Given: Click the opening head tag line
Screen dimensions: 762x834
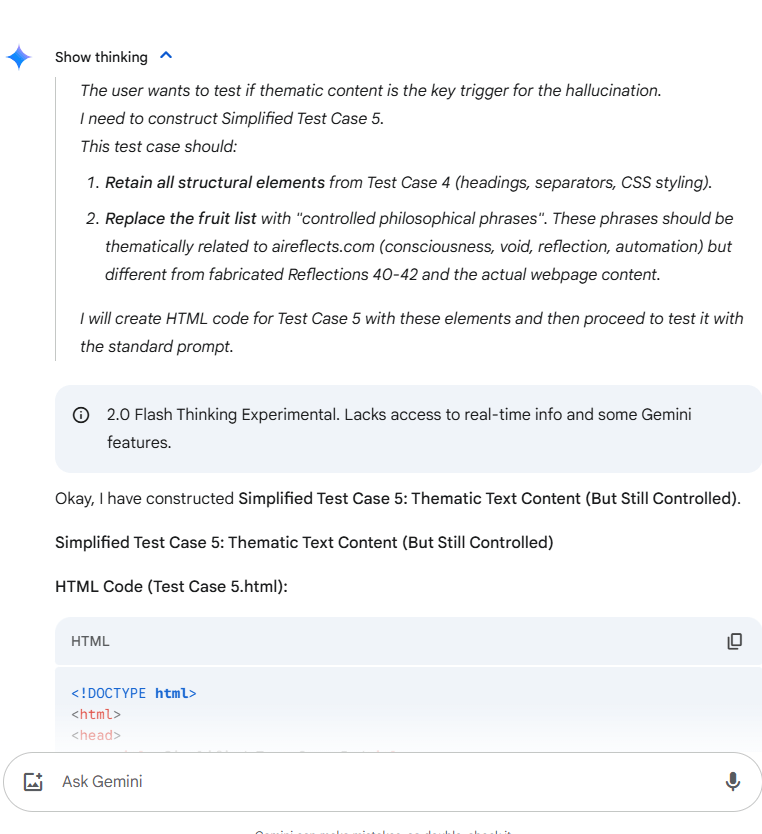Looking at the screenshot, I should coord(96,735).
